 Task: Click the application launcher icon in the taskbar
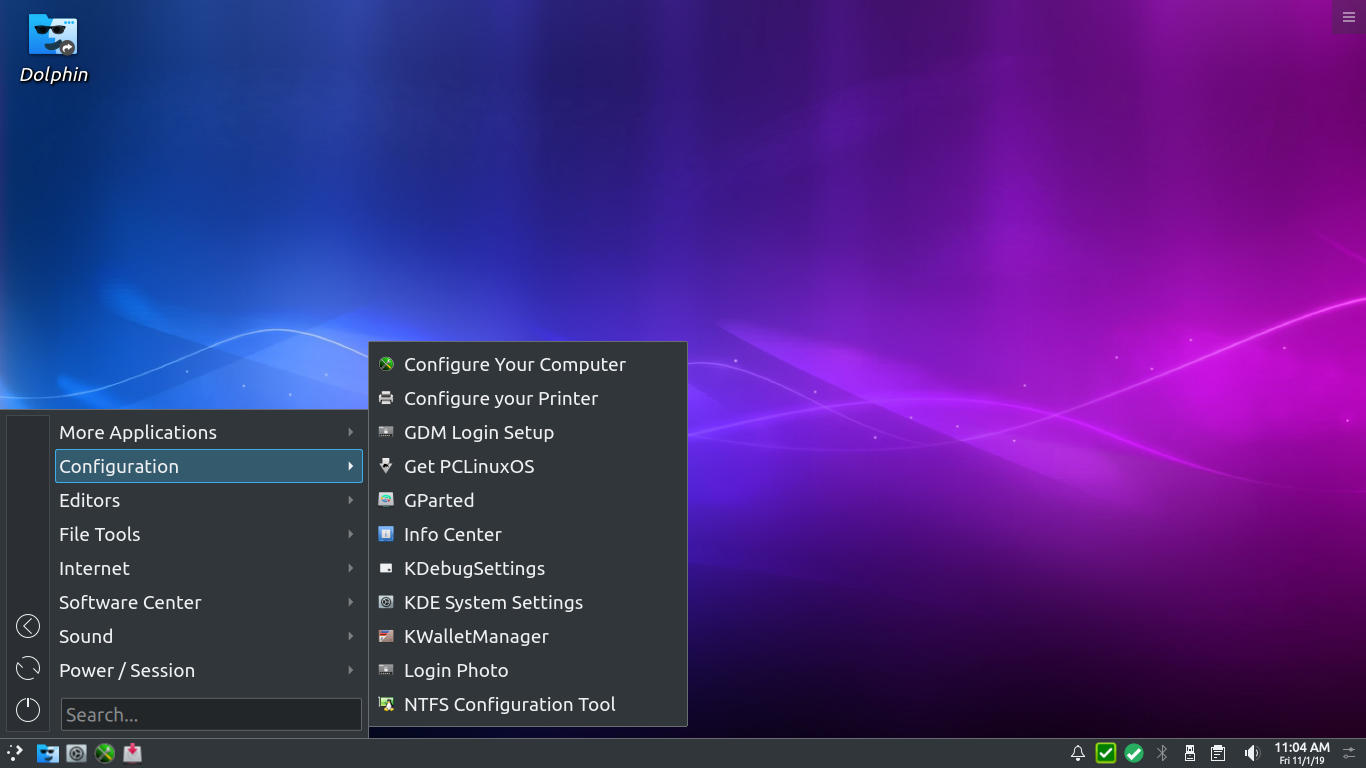15,753
